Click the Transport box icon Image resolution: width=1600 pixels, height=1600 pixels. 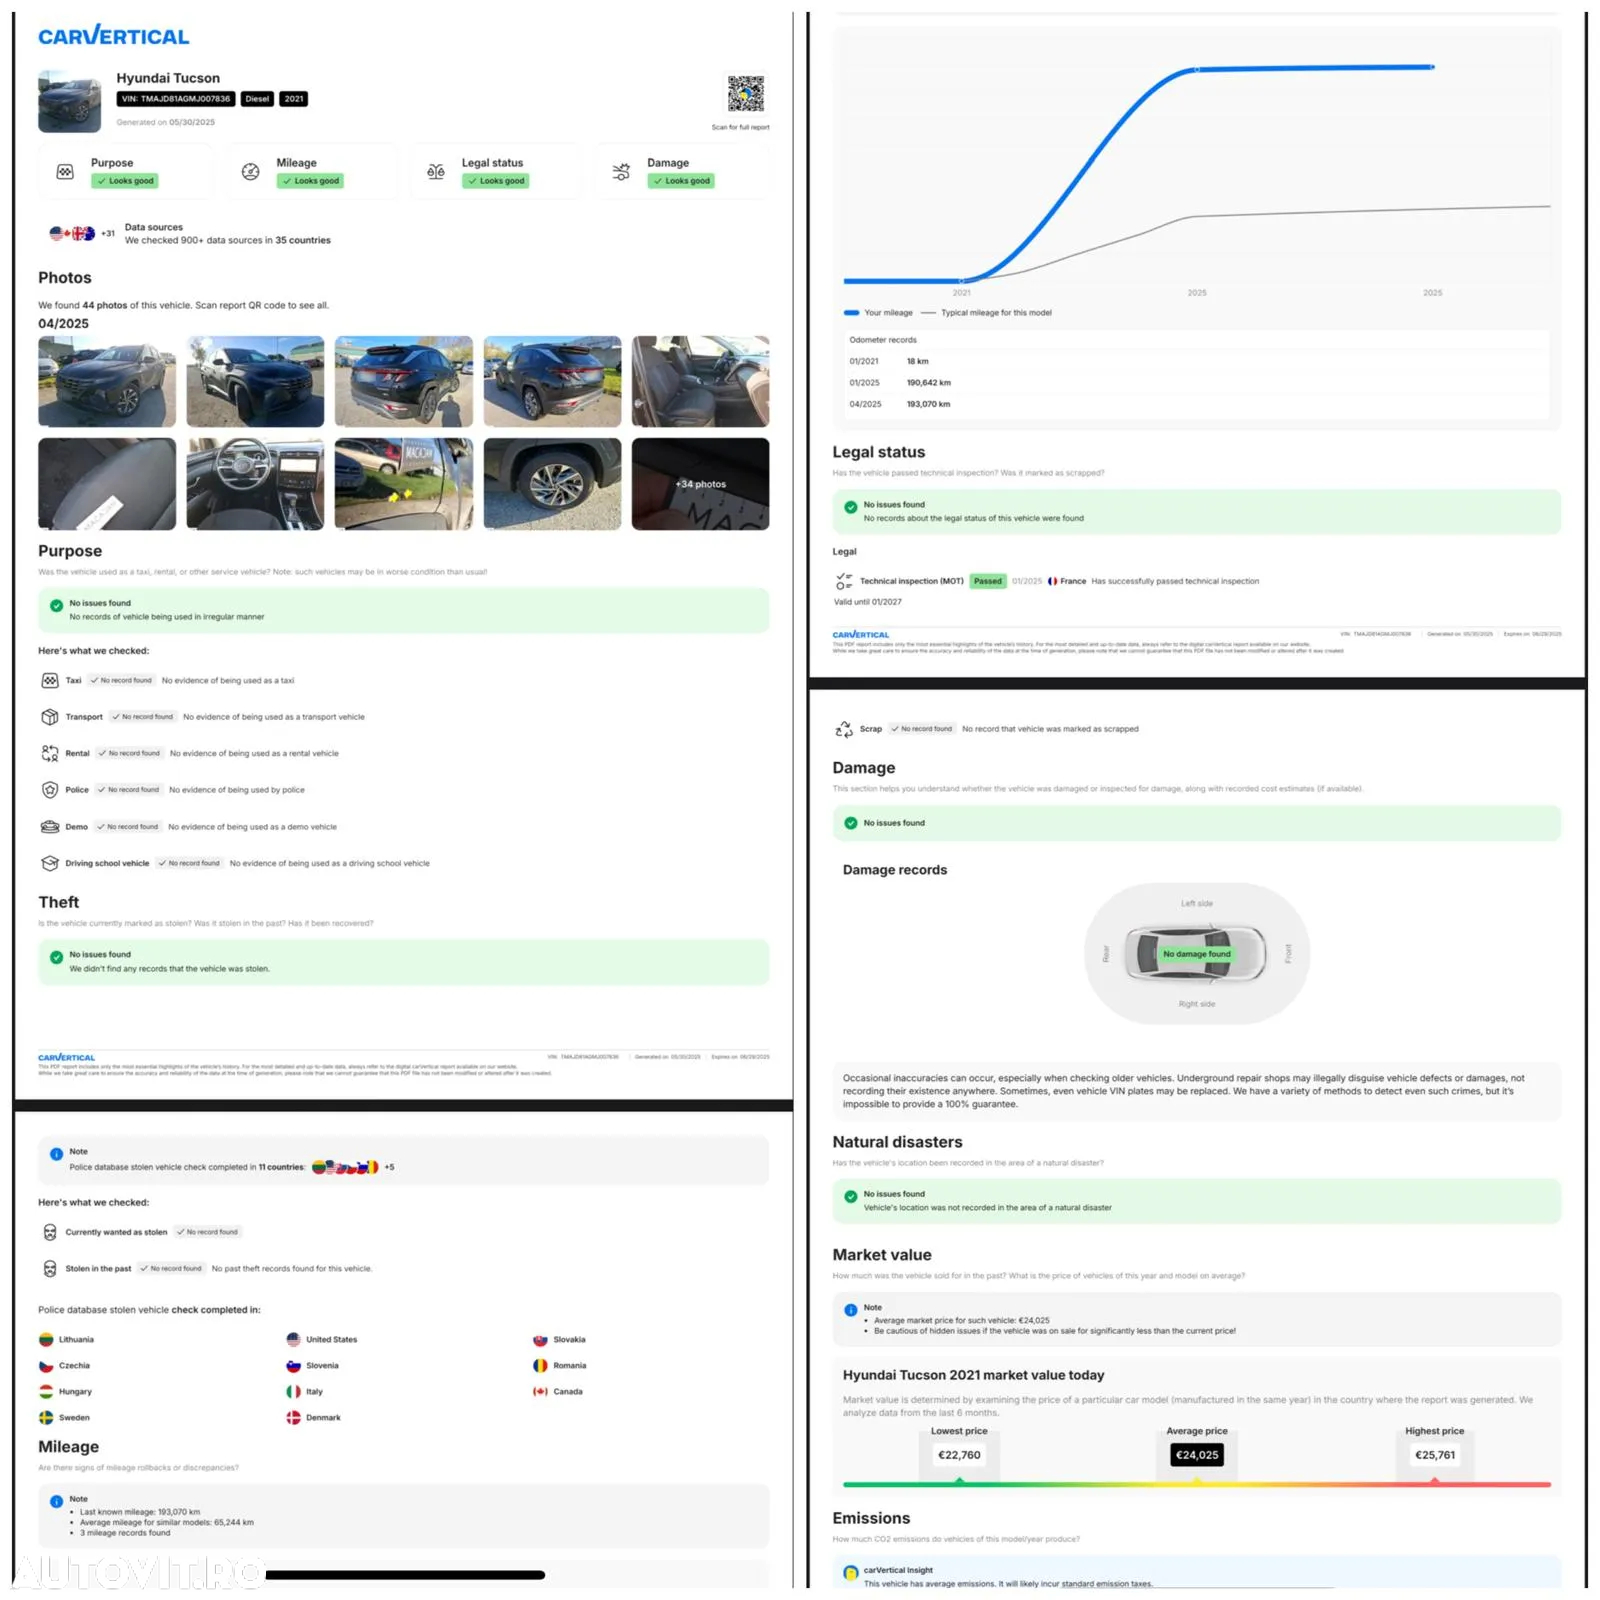tap(49, 717)
